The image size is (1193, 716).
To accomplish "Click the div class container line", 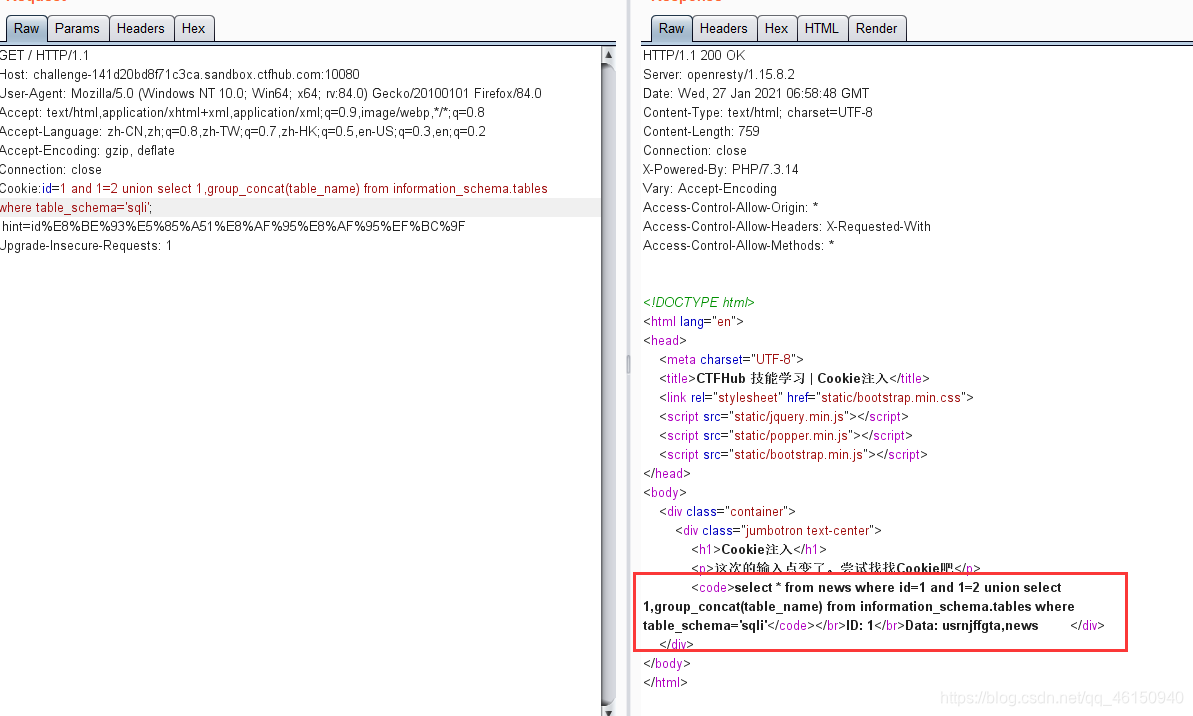I will (x=727, y=511).
